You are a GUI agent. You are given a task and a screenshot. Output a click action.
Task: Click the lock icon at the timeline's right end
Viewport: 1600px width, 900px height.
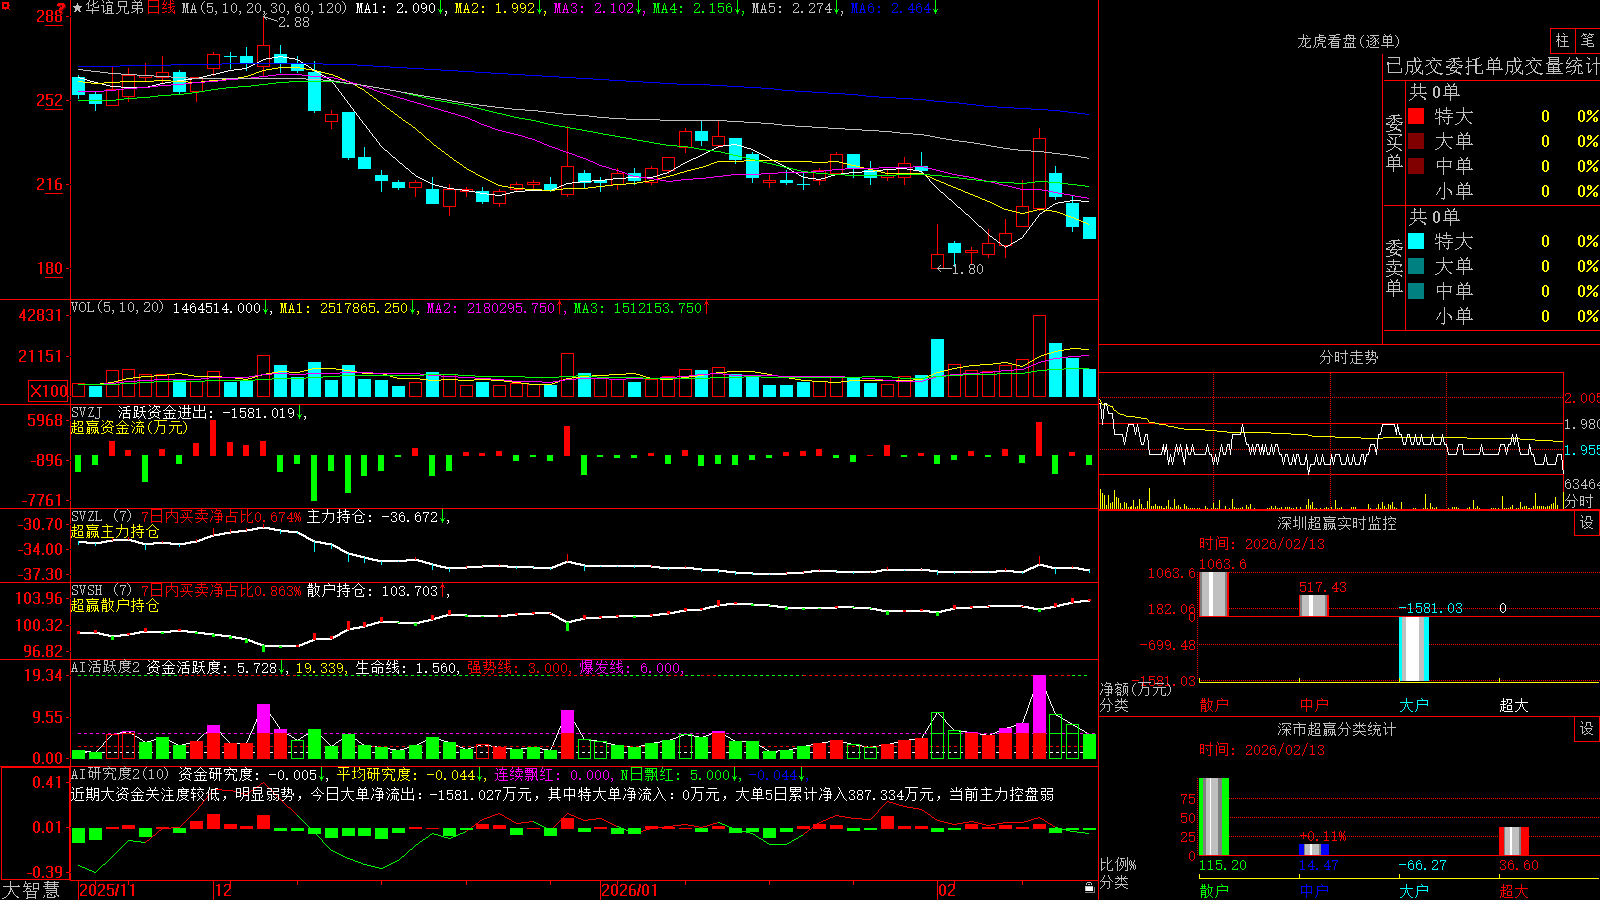coord(1090,888)
